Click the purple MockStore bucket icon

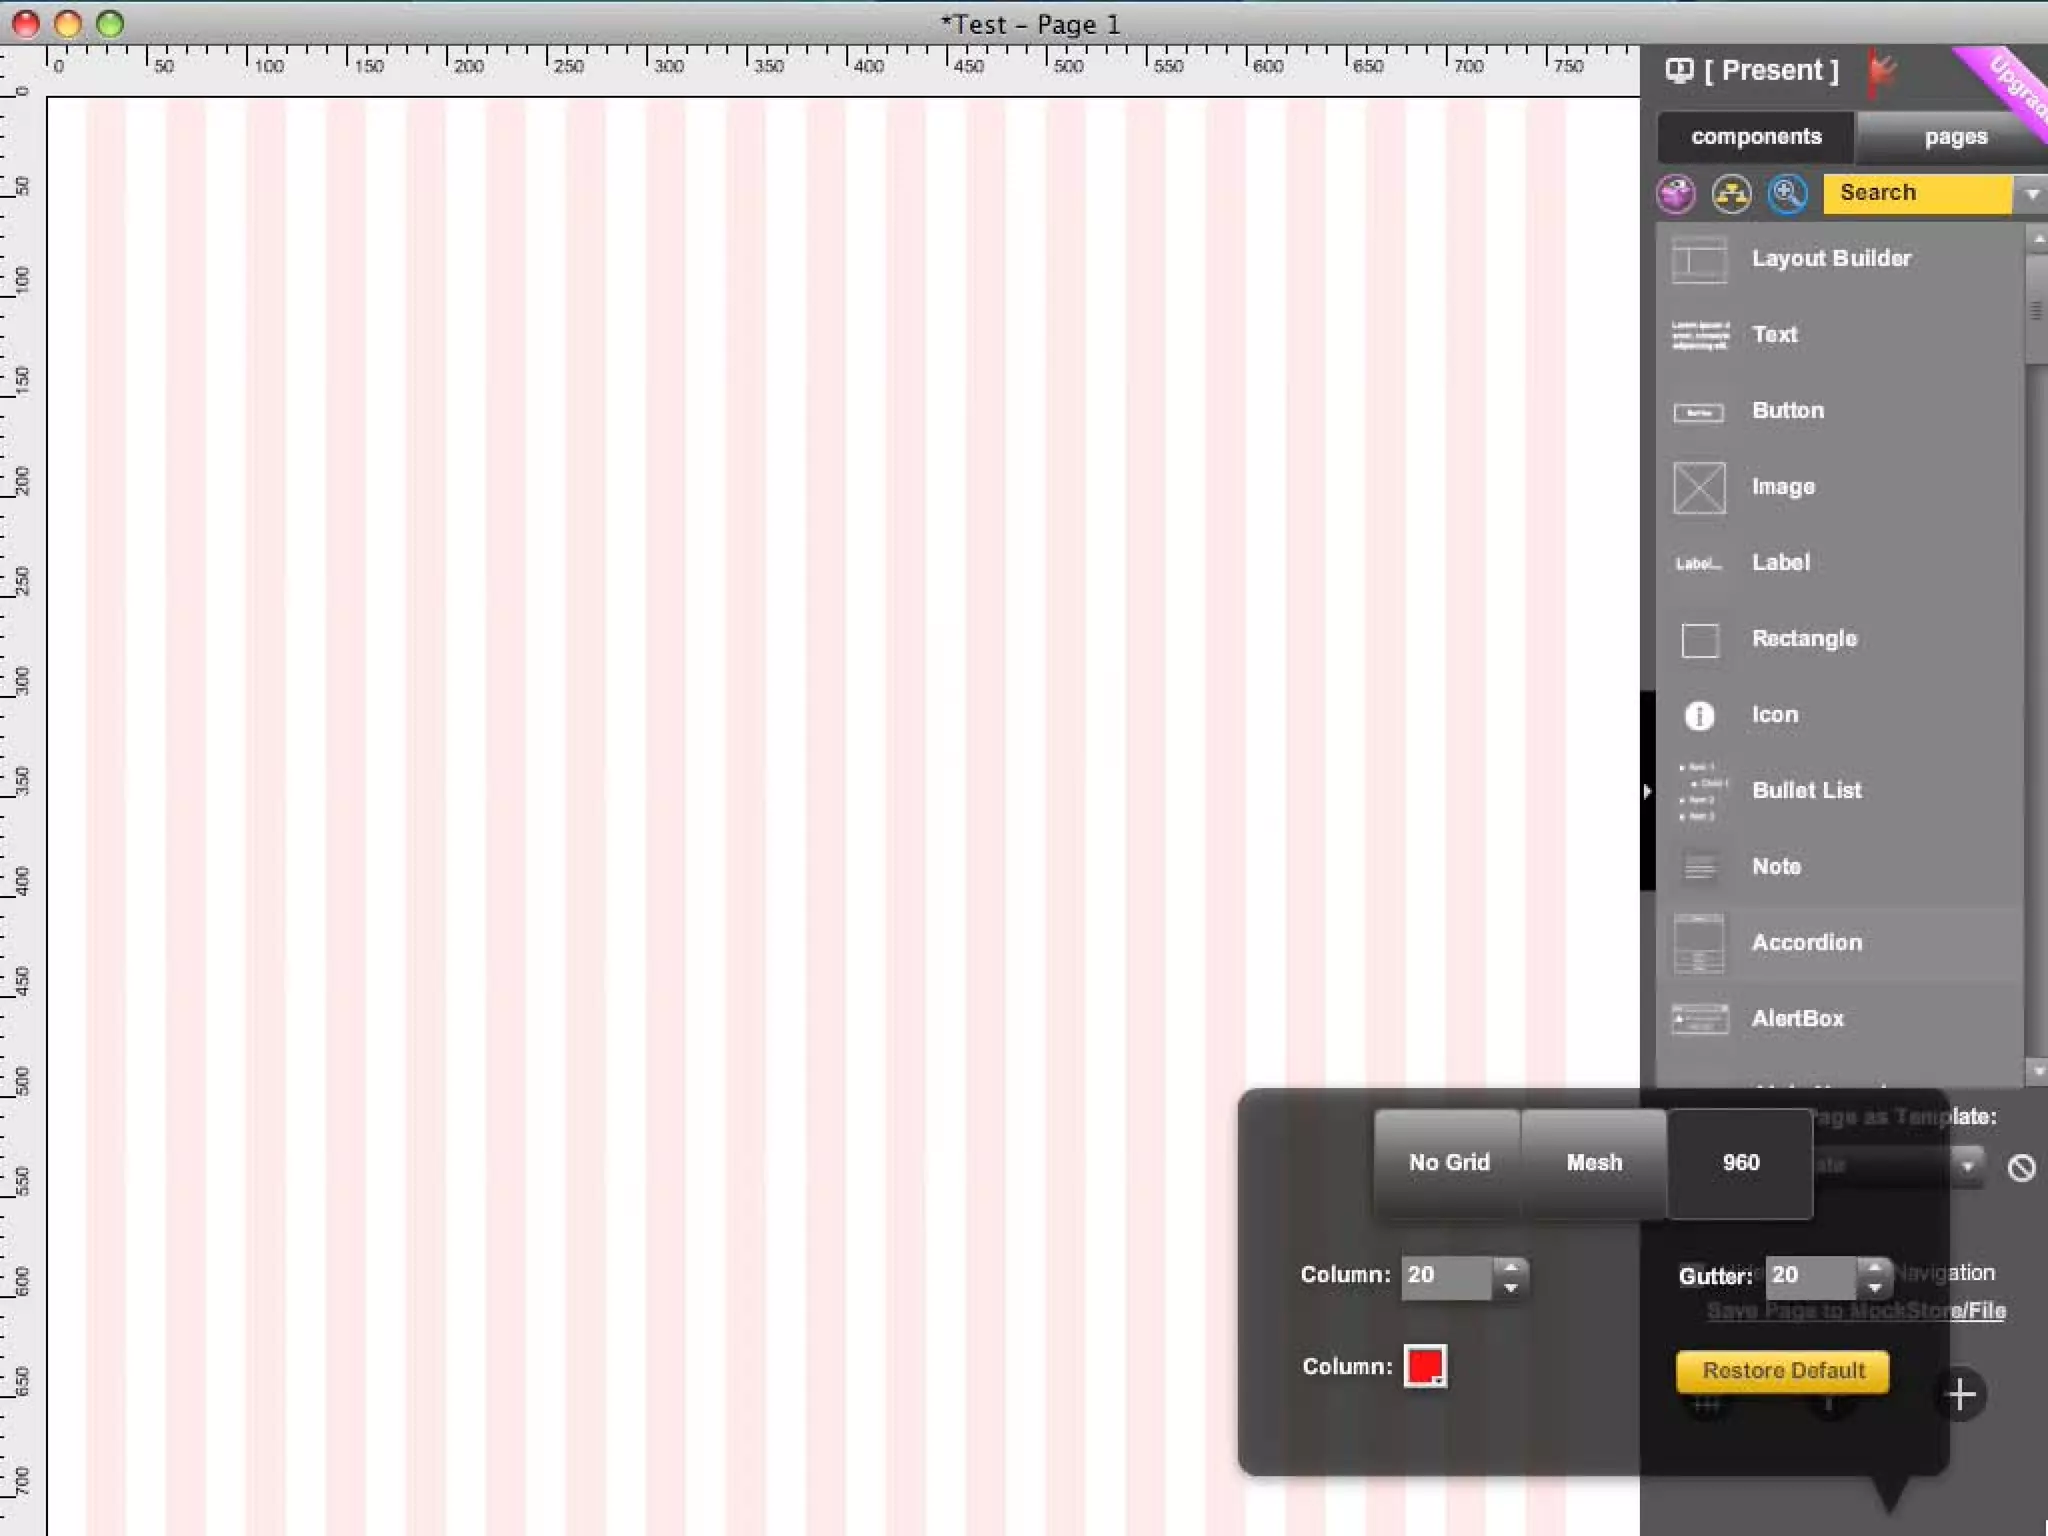(1677, 193)
